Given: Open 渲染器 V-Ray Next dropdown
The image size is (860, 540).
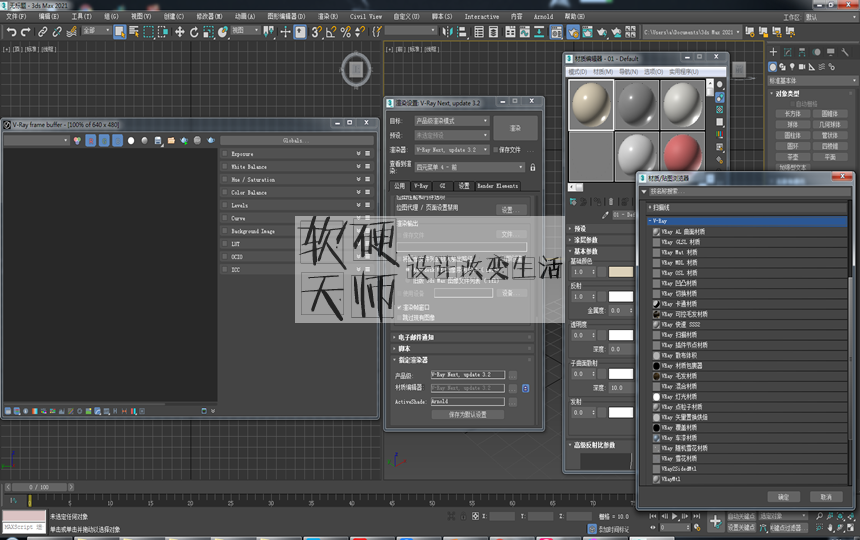Looking at the screenshot, I should 451,150.
